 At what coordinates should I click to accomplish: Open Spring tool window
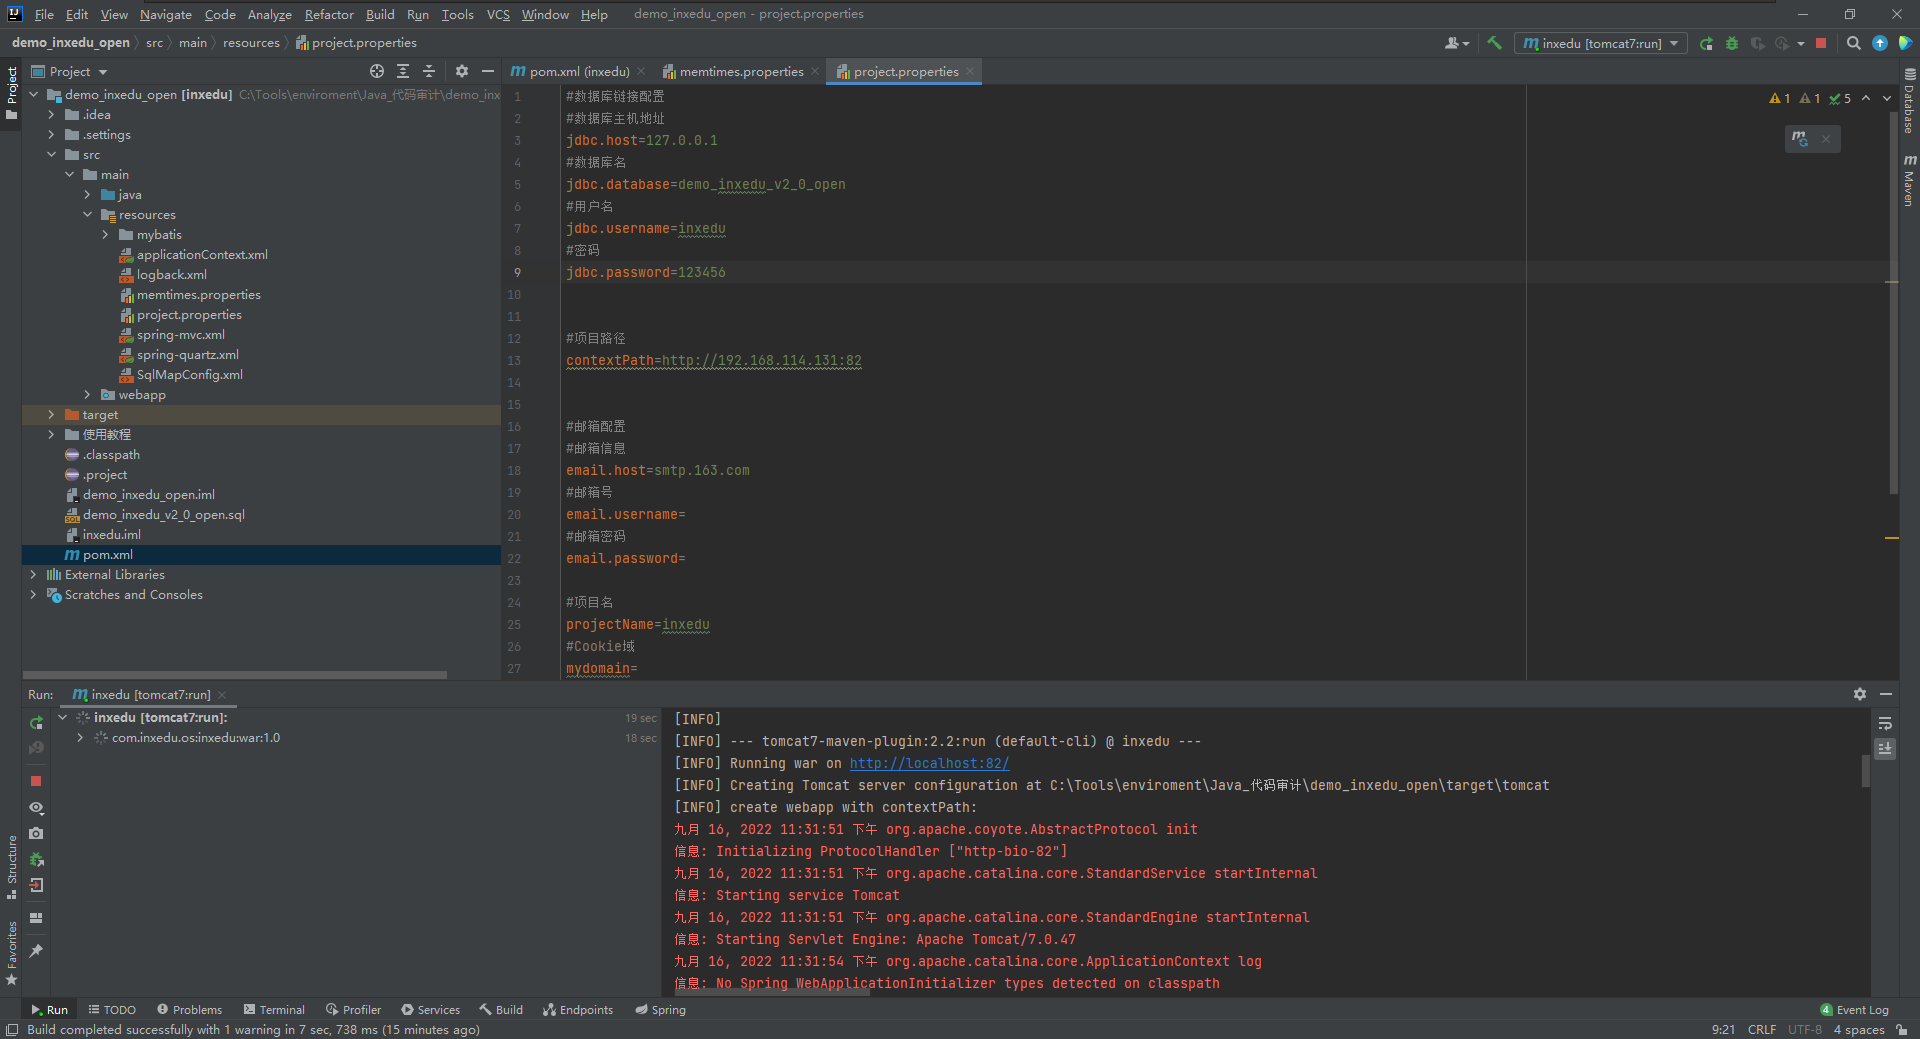point(660,1010)
